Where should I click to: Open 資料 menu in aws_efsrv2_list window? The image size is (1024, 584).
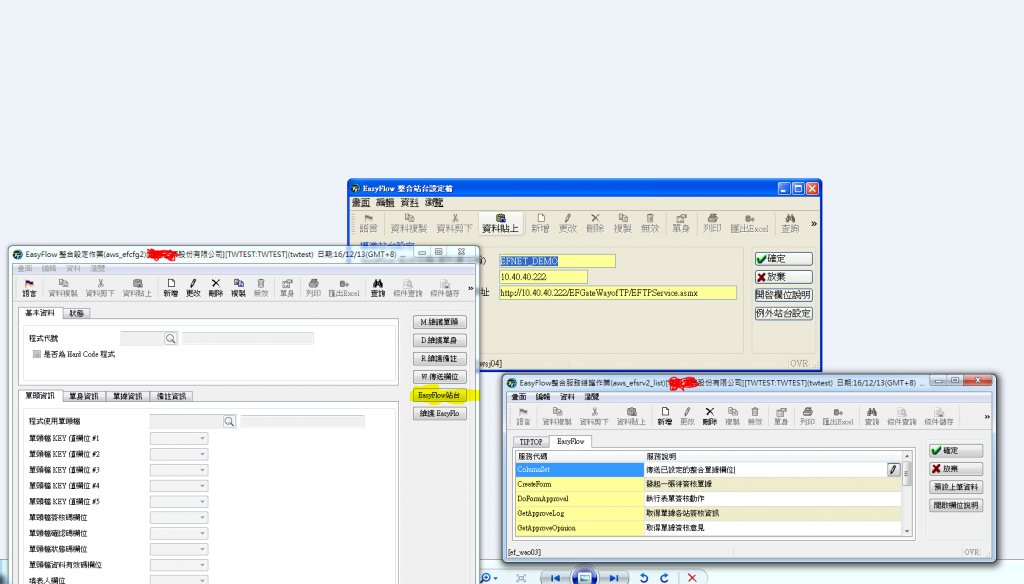[x=567, y=397]
